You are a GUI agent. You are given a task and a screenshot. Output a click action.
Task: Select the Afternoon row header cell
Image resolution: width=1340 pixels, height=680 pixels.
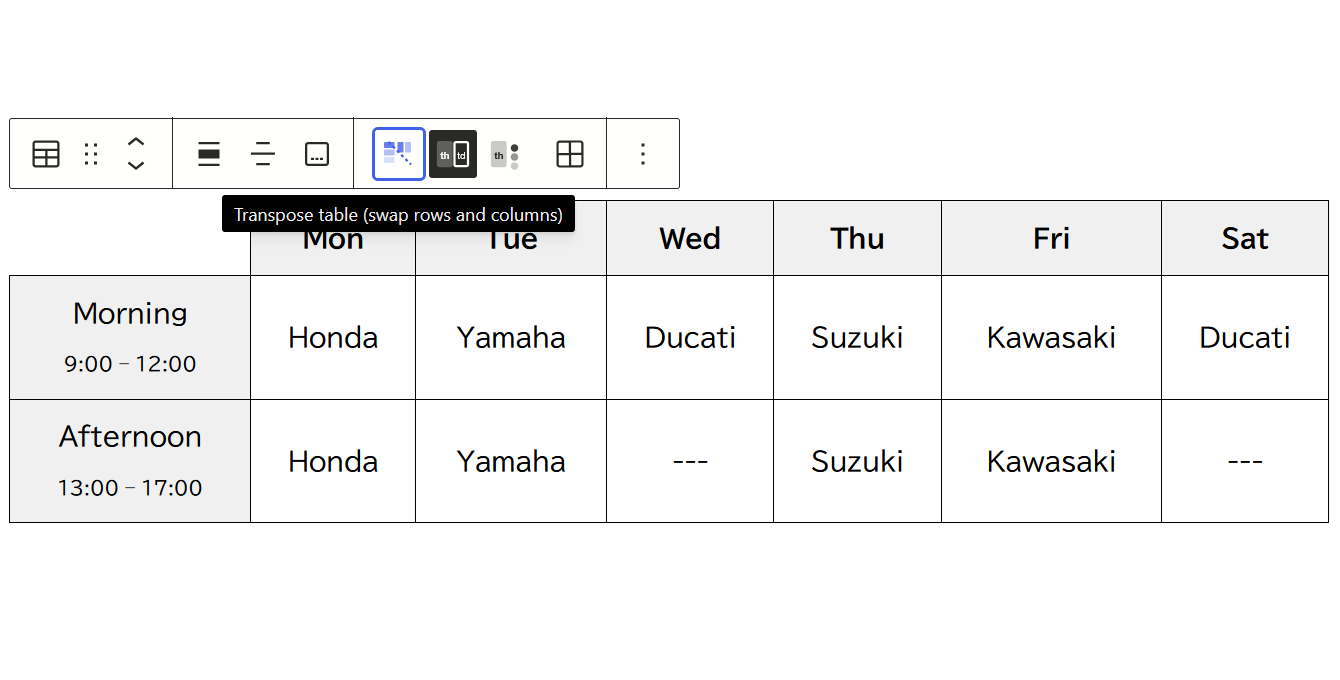130,461
